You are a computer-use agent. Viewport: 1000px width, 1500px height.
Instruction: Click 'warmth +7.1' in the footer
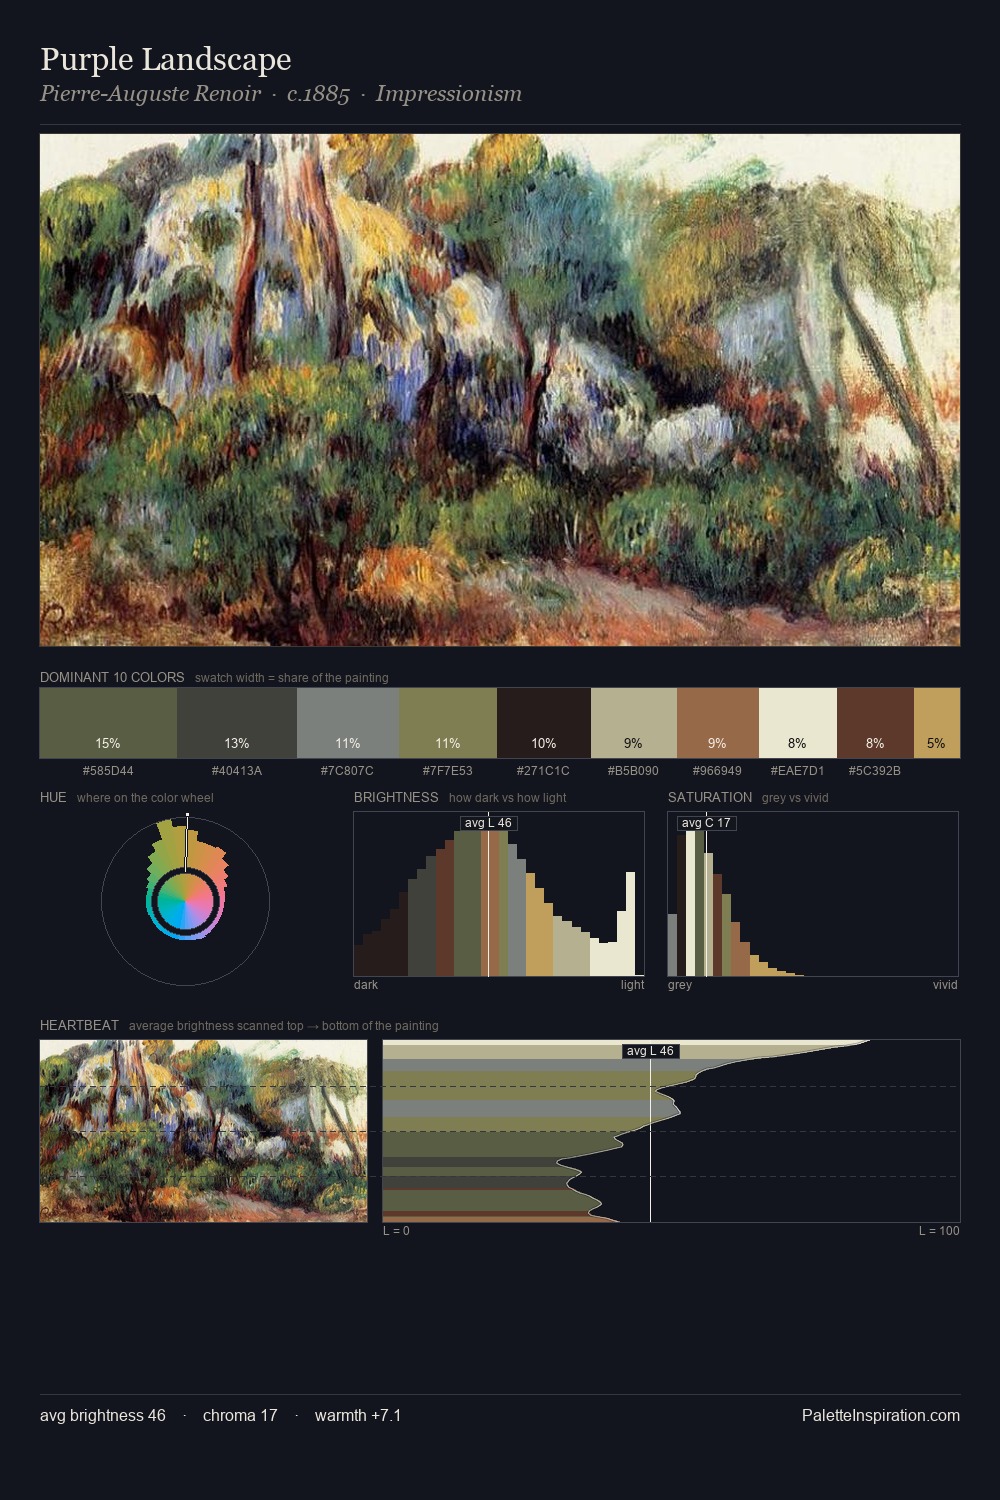[358, 1415]
